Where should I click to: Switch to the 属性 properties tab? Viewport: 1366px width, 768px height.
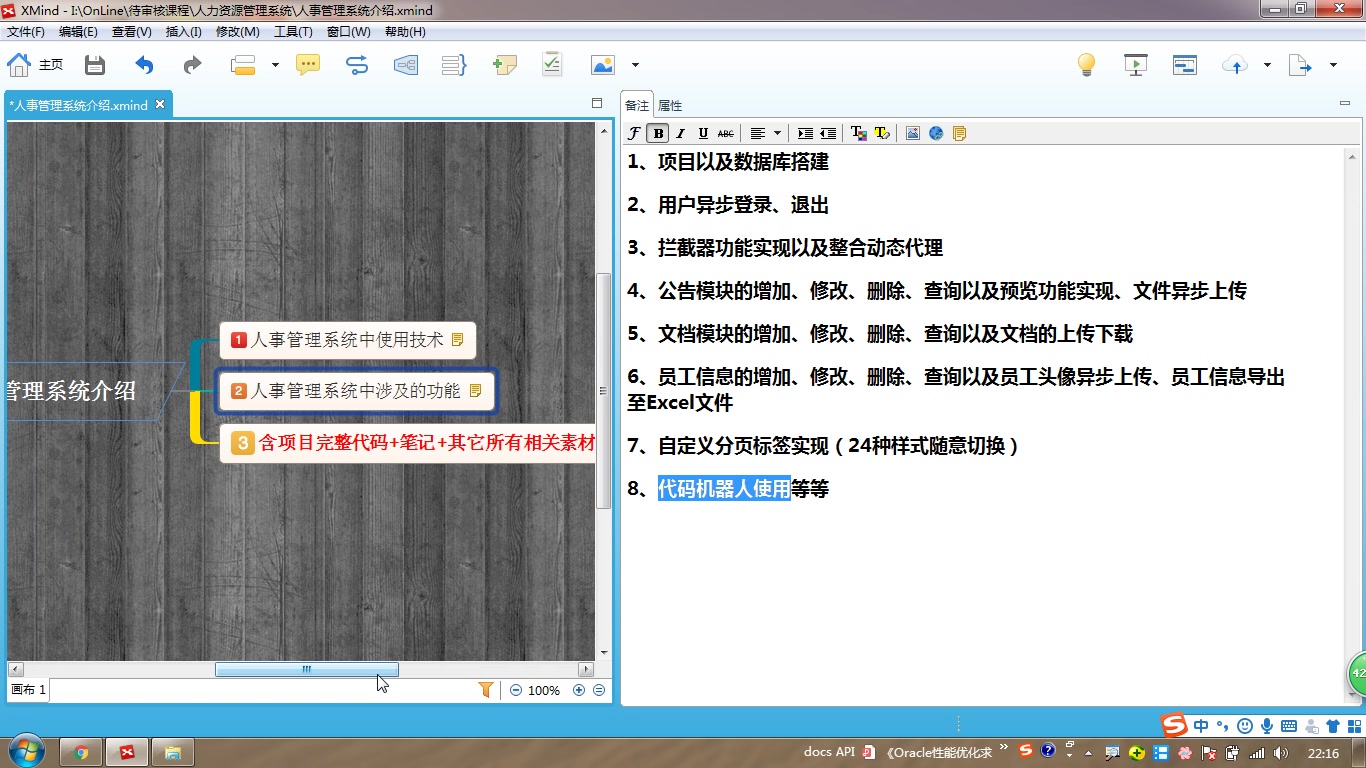[x=670, y=104]
